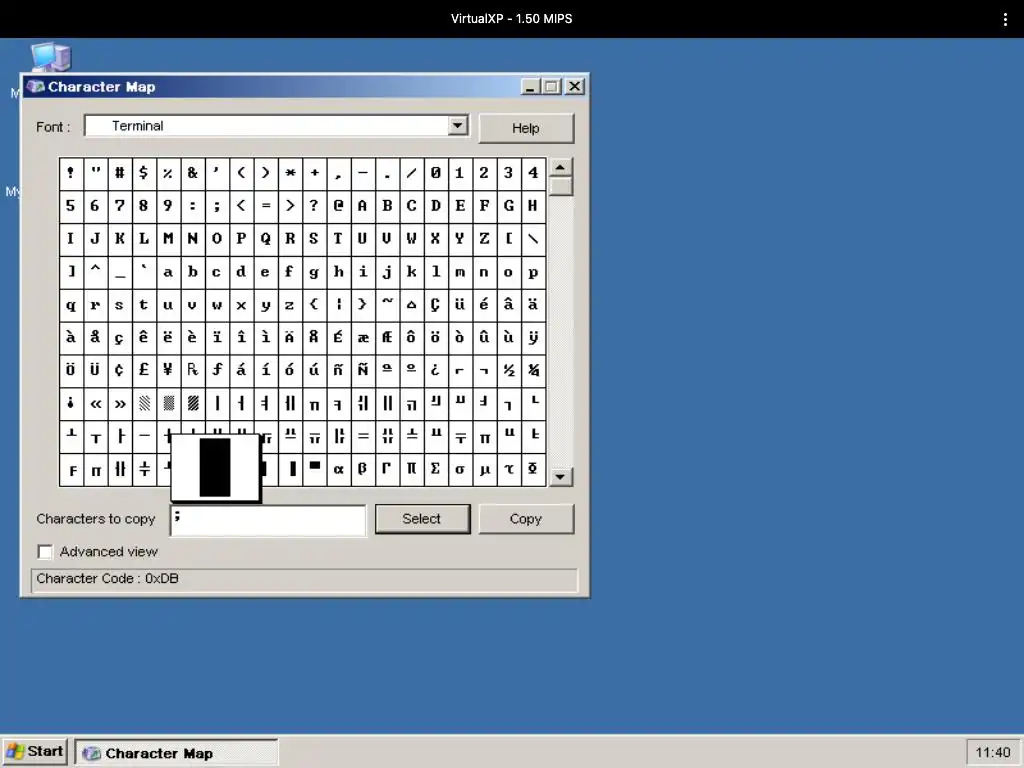Image resolution: width=1024 pixels, height=768 pixels.
Task: Select the Greek alpha α character
Action: click(338, 469)
